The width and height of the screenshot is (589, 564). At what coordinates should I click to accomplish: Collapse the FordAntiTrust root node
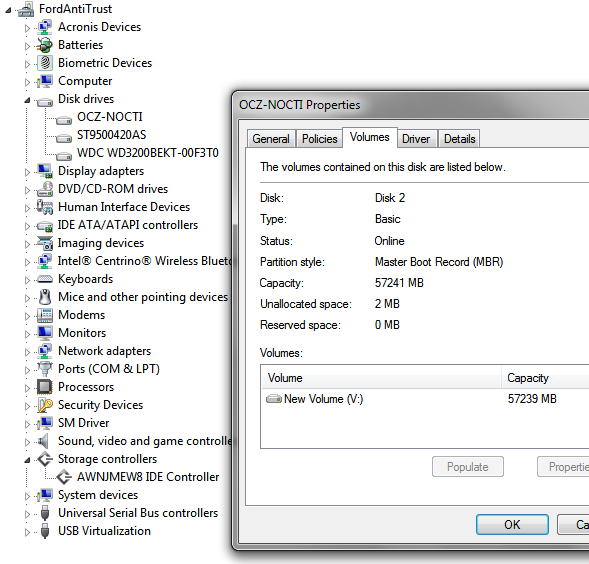[x=8, y=11]
